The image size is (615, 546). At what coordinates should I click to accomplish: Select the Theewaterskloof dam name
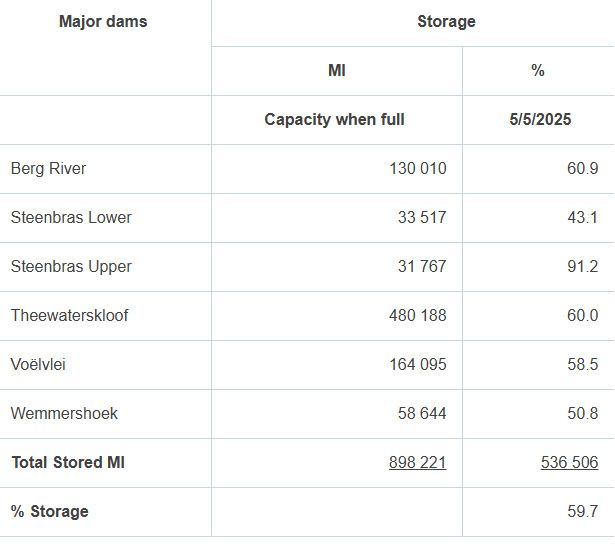click(x=69, y=315)
